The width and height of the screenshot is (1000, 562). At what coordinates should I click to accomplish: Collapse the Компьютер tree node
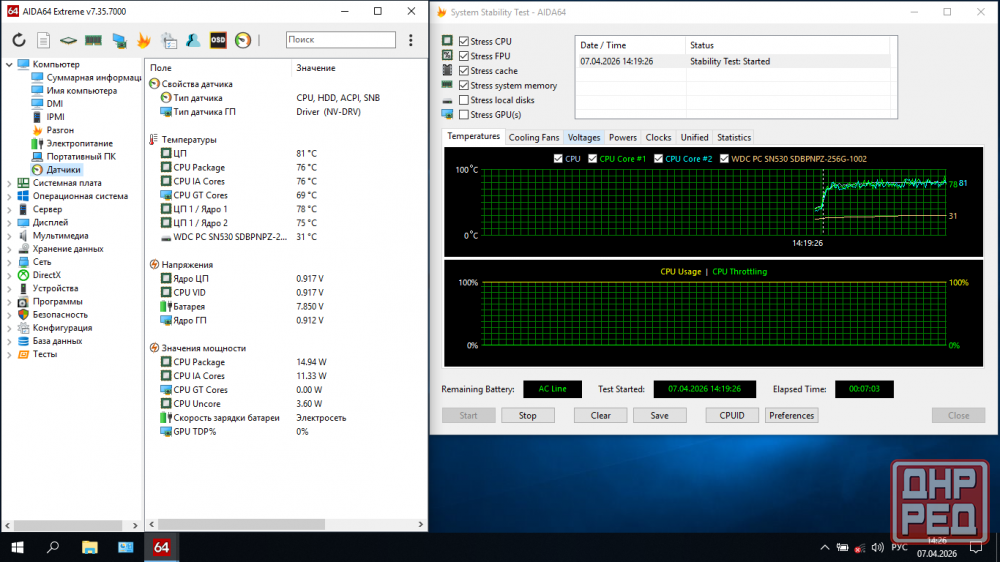click(x=9, y=64)
